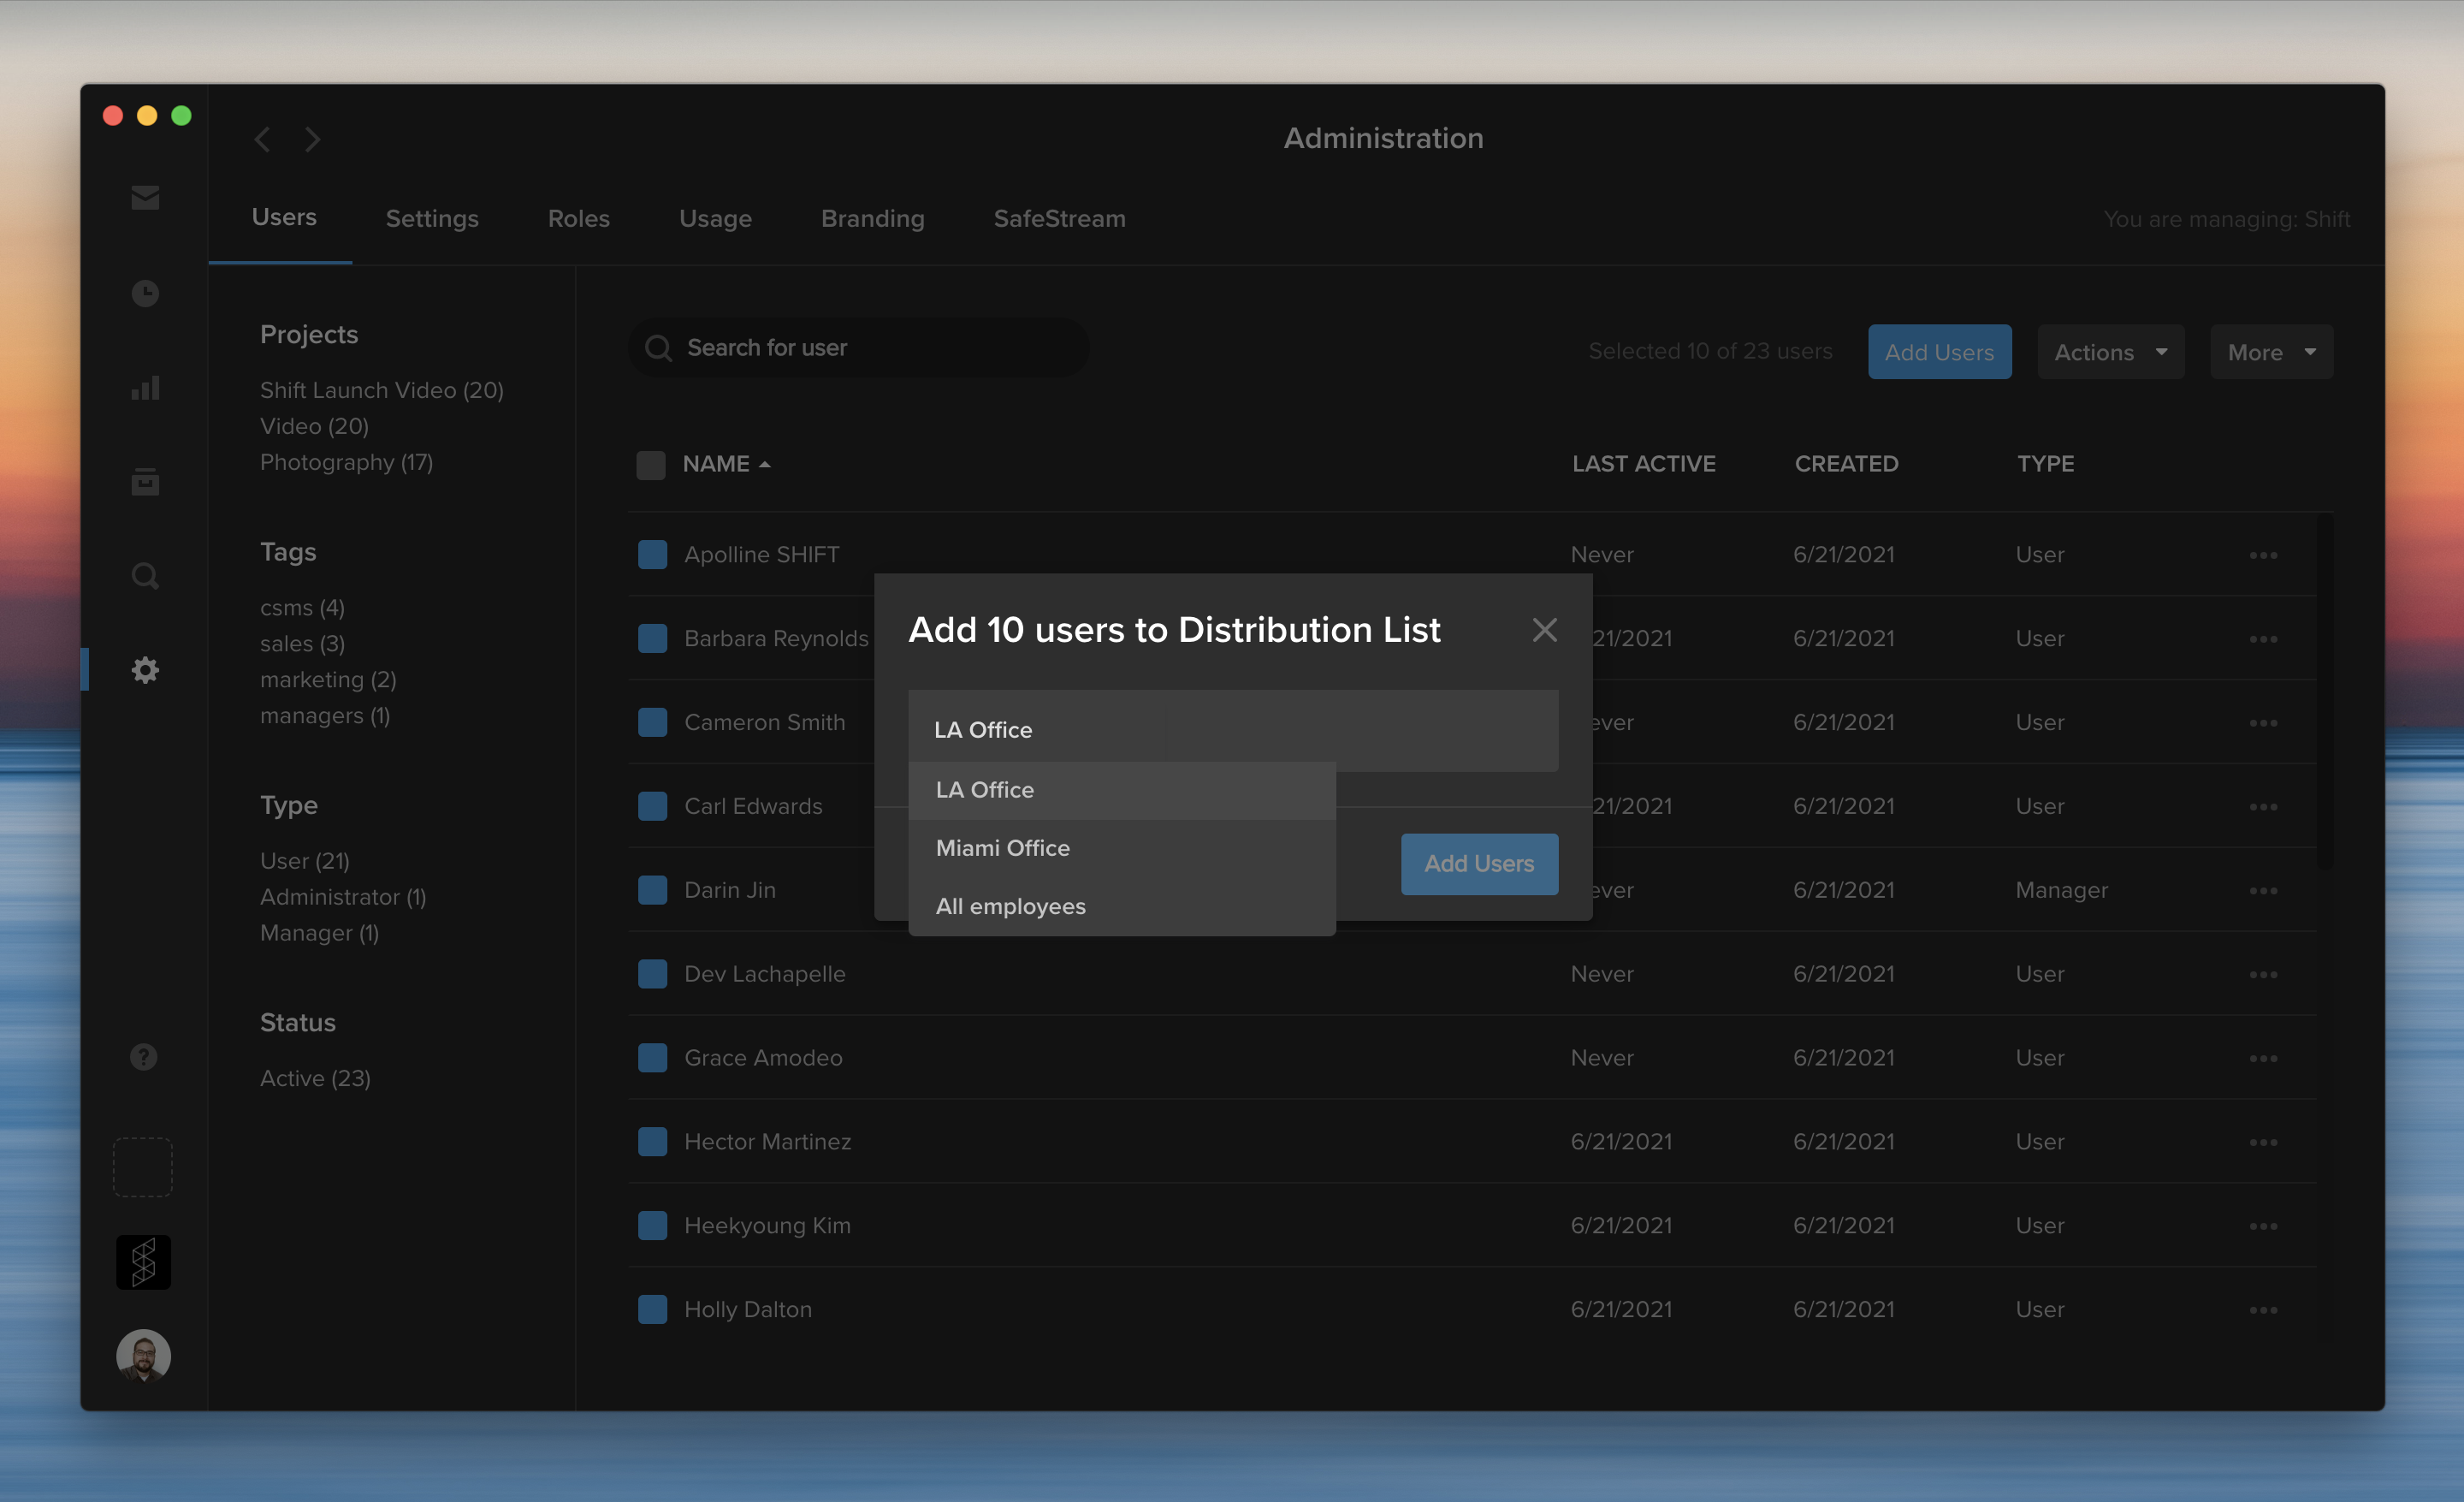The image size is (2464, 1502).
Task: Open help via the question mark icon
Action: click(143, 1055)
